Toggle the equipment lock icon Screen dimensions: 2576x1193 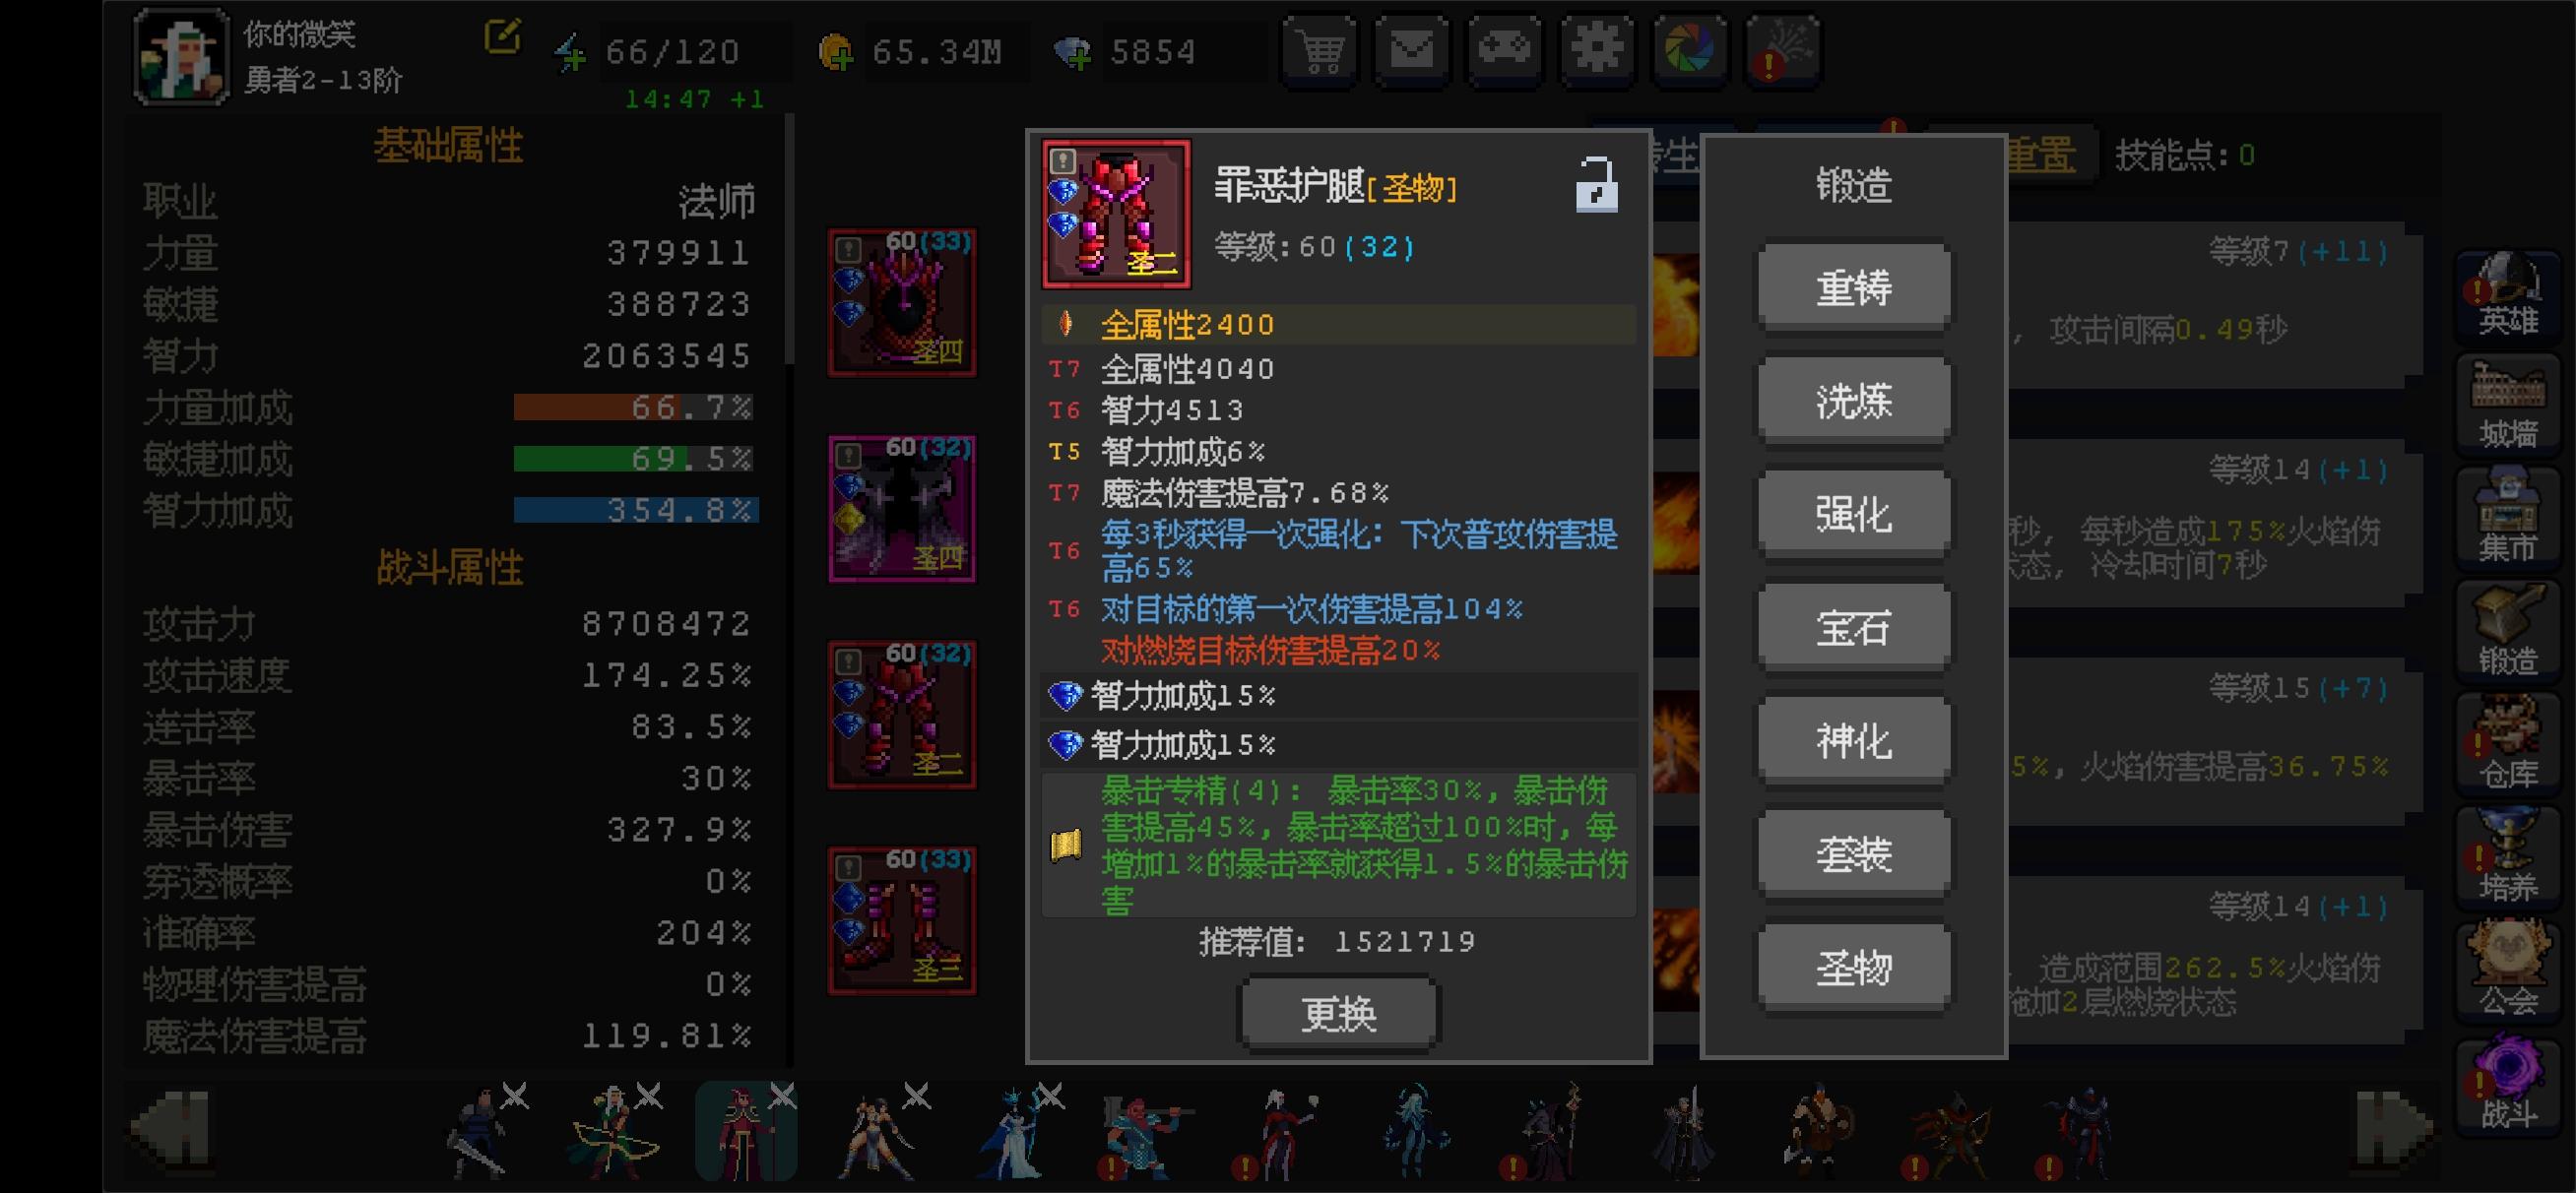(x=1596, y=185)
